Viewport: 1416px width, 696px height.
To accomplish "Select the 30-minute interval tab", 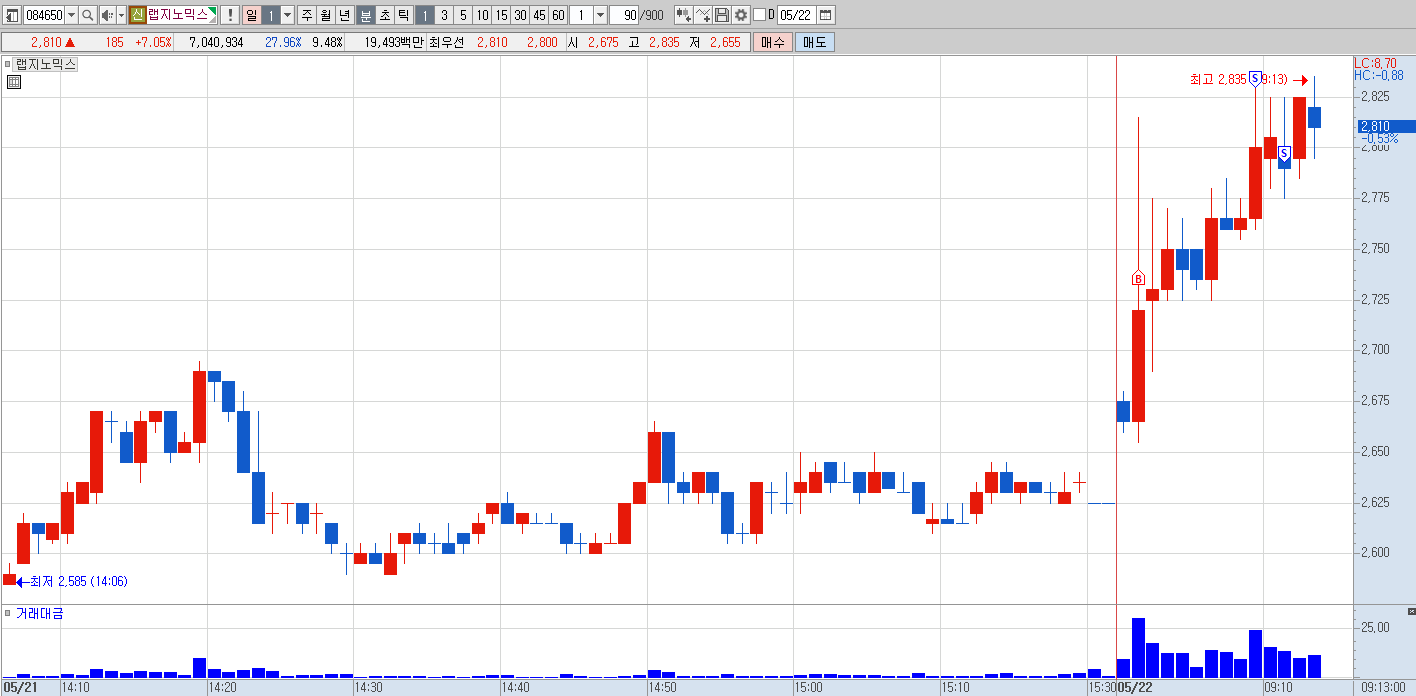I will coord(520,15).
